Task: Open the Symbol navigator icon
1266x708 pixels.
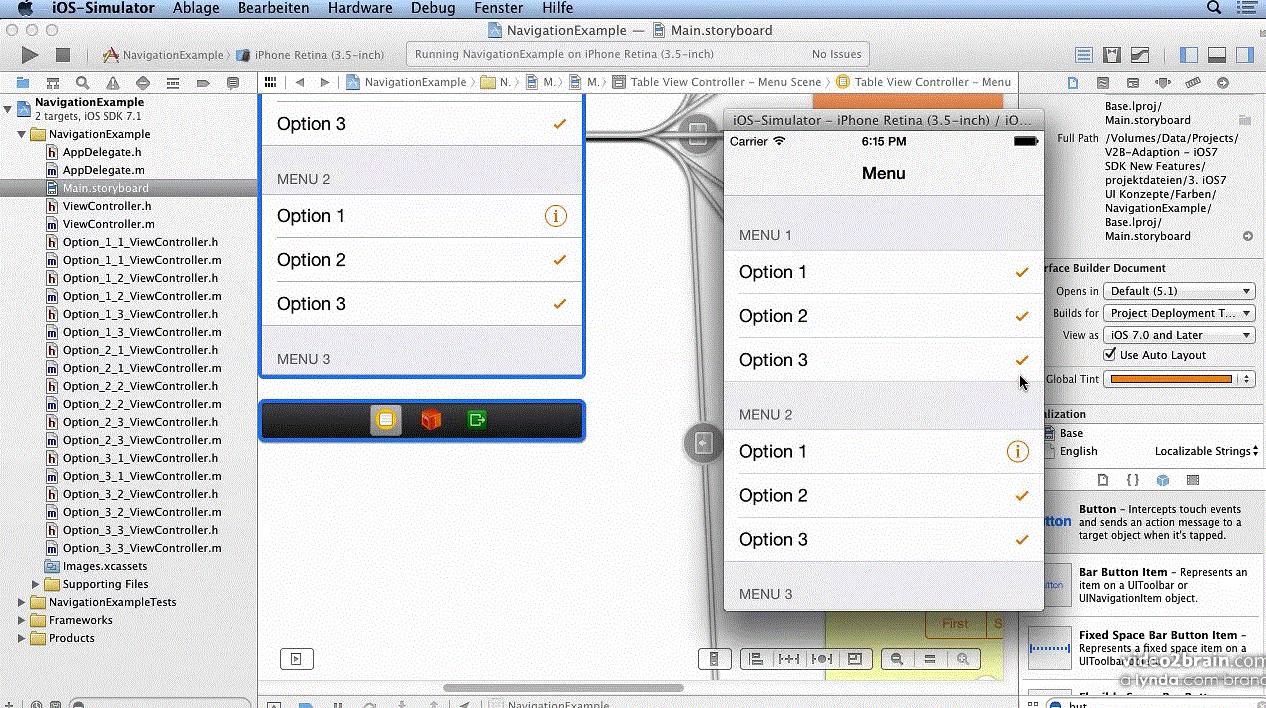Action: pos(52,83)
